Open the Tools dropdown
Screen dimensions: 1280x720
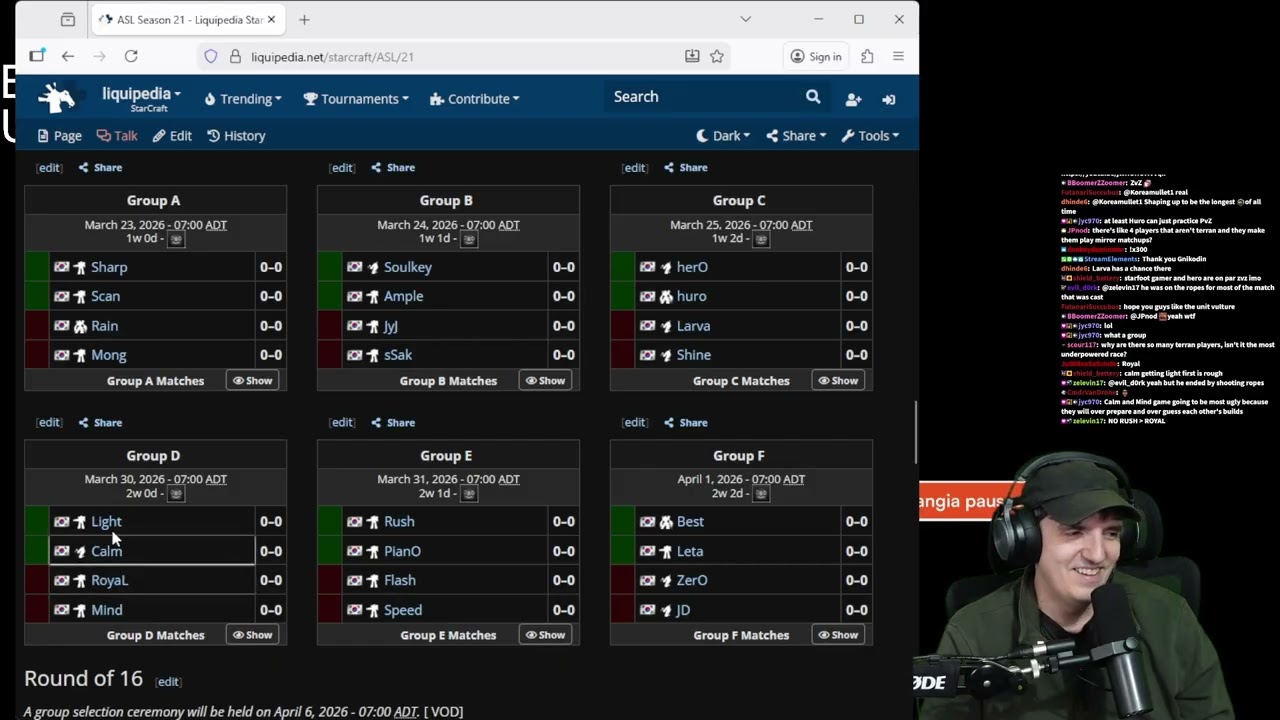(x=870, y=136)
